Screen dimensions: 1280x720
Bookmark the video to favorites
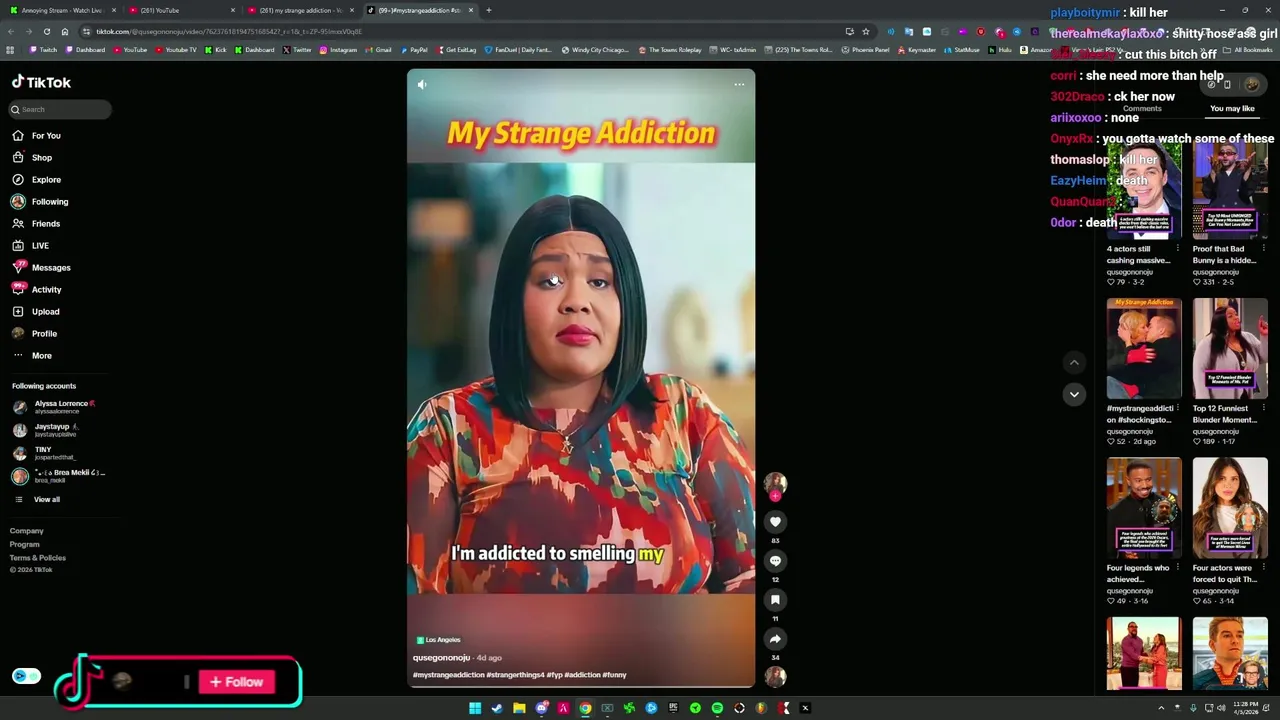click(x=775, y=600)
